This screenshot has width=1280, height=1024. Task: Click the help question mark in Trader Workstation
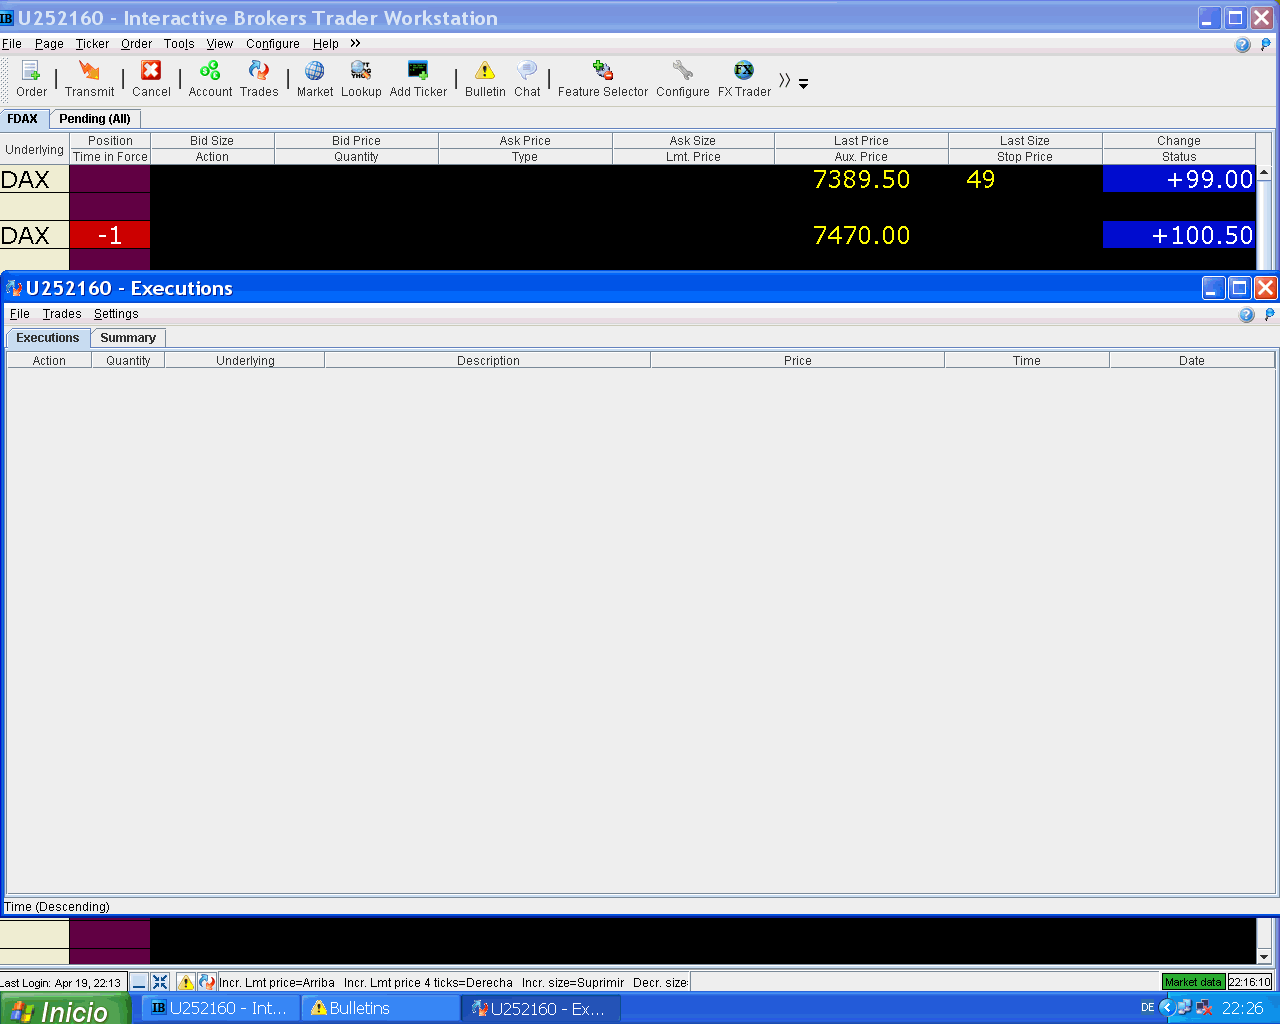pos(1243,45)
